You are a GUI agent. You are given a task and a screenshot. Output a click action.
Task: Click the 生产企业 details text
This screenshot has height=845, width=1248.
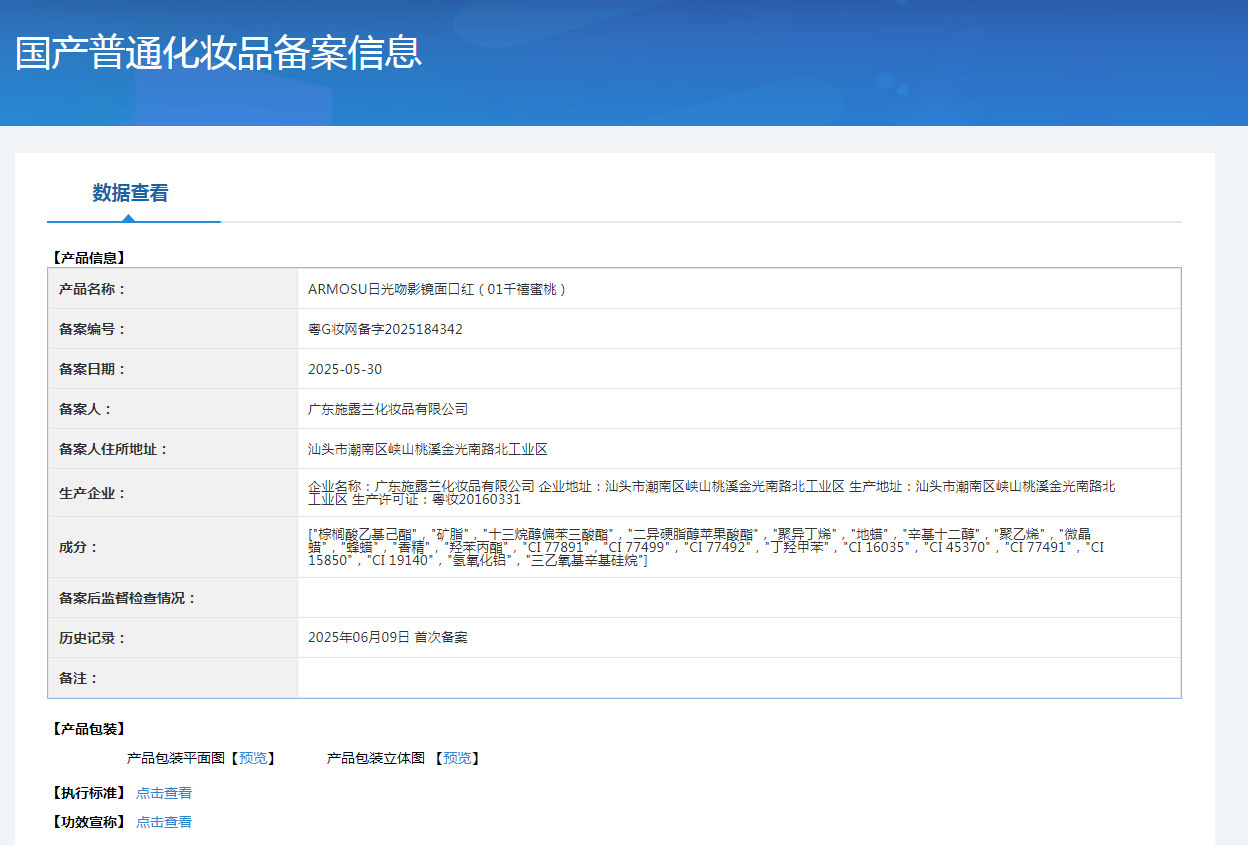pos(711,492)
